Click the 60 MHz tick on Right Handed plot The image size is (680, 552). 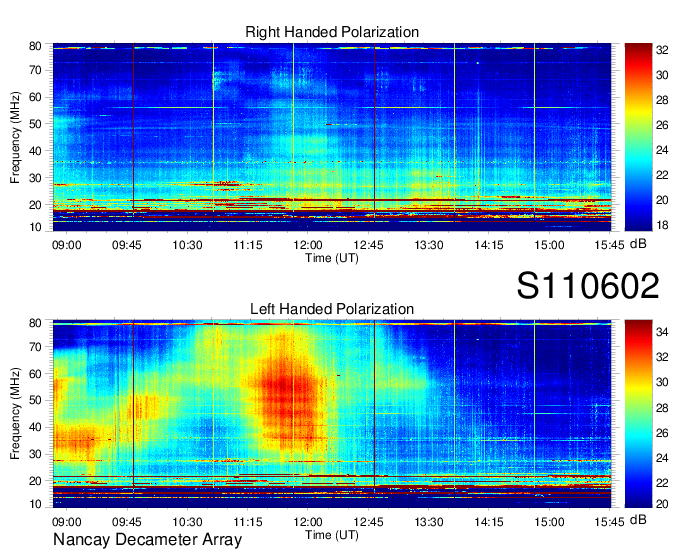(x=35, y=97)
